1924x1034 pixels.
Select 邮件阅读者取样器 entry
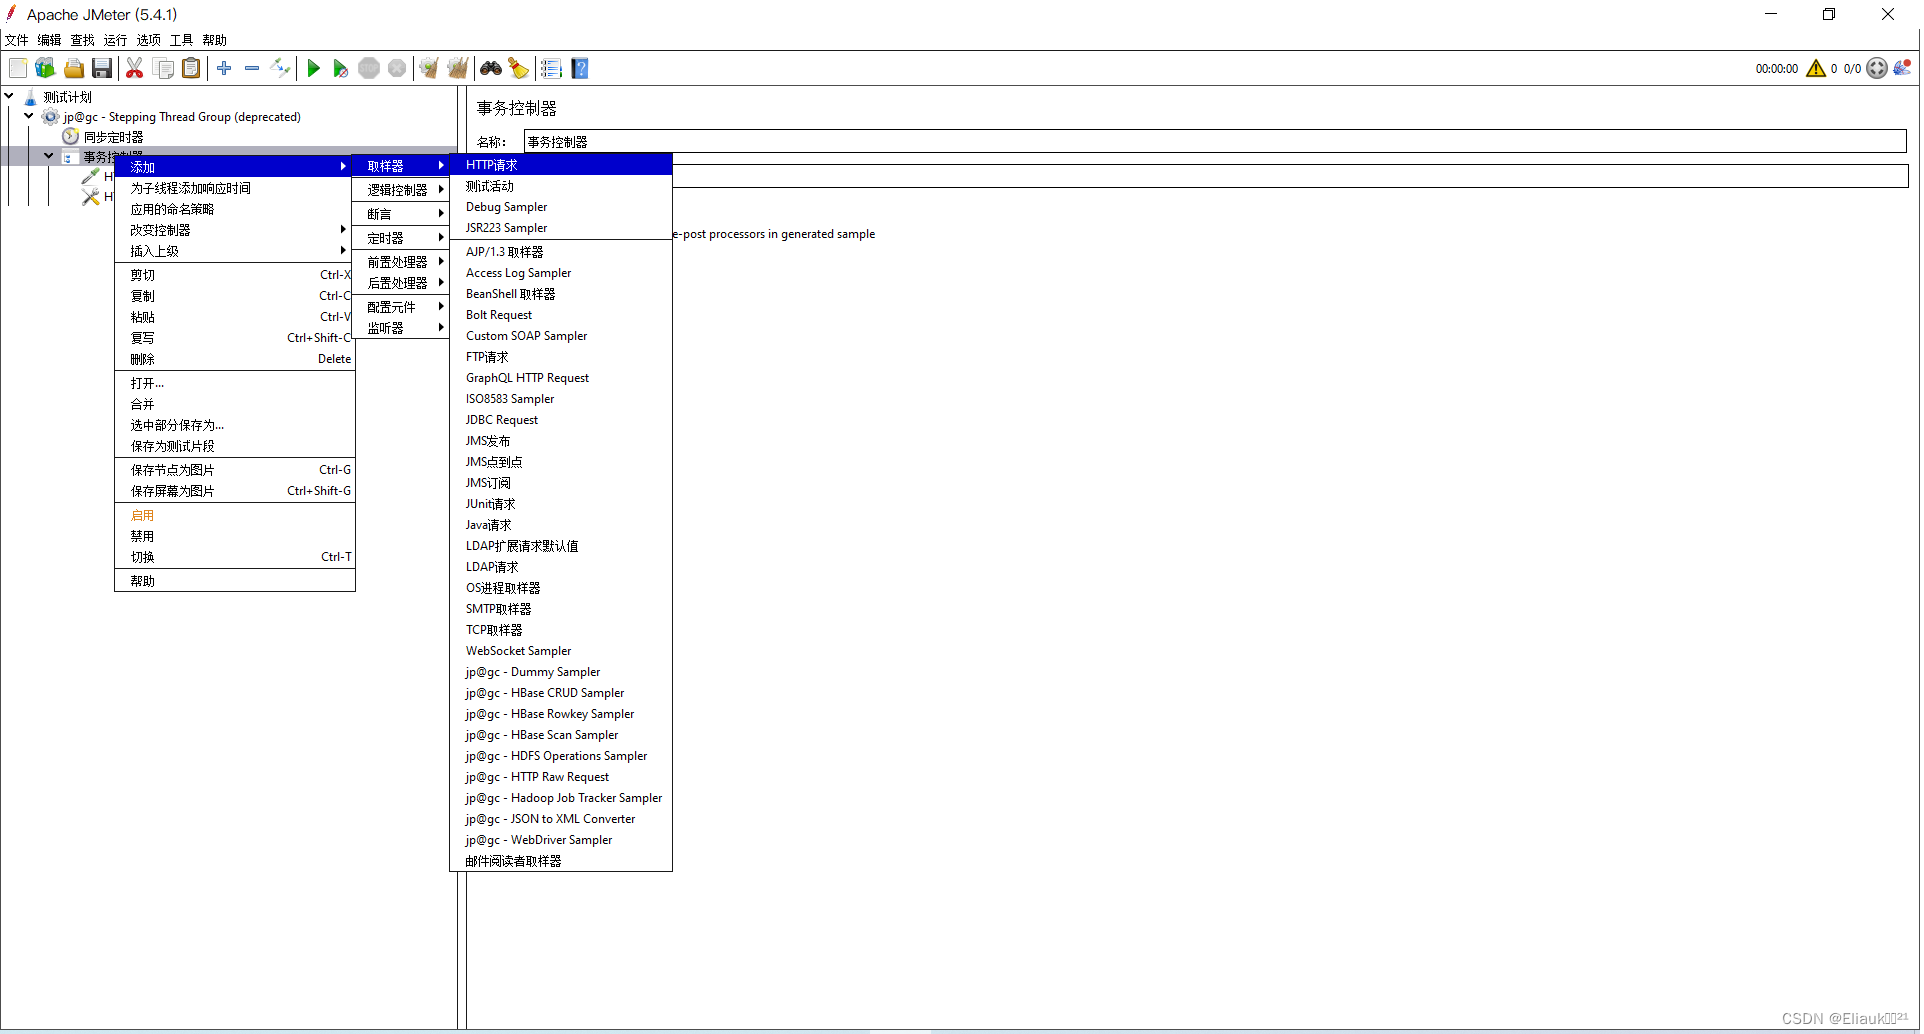561,861
